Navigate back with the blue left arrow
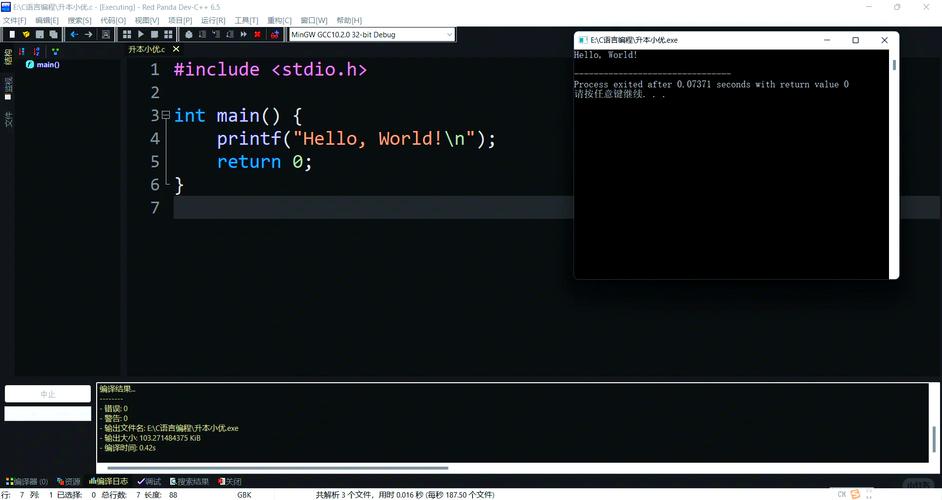This screenshot has width=942, height=500. 74,35
